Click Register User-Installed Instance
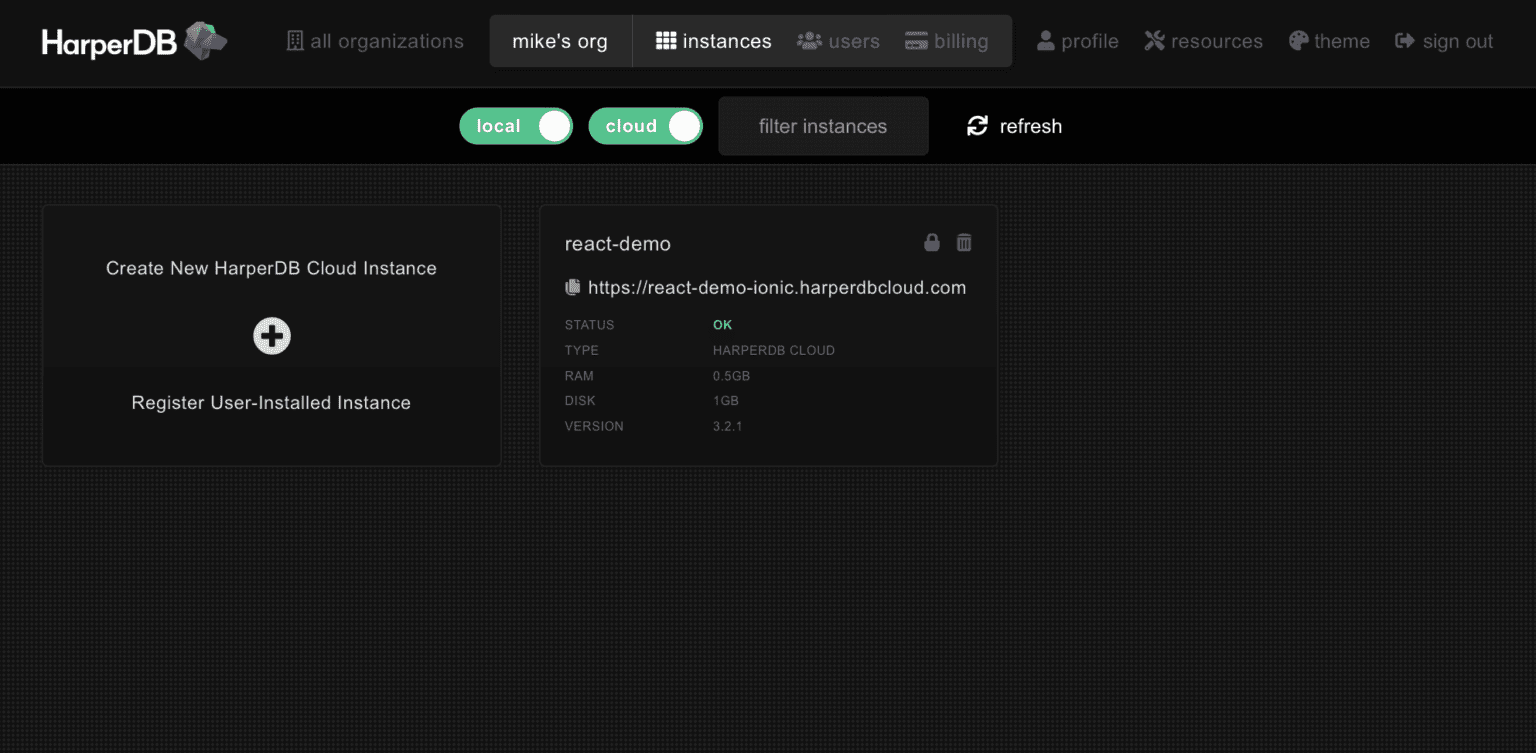Image resolution: width=1536 pixels, height=753 pixels. (271, 403)
